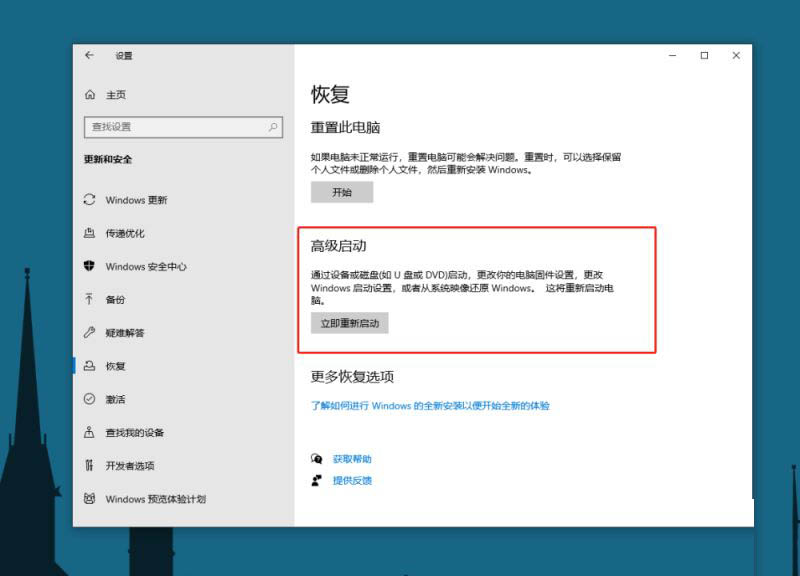
Task: Click the 传递优化 icon
Action: click(x=89, y=233)
